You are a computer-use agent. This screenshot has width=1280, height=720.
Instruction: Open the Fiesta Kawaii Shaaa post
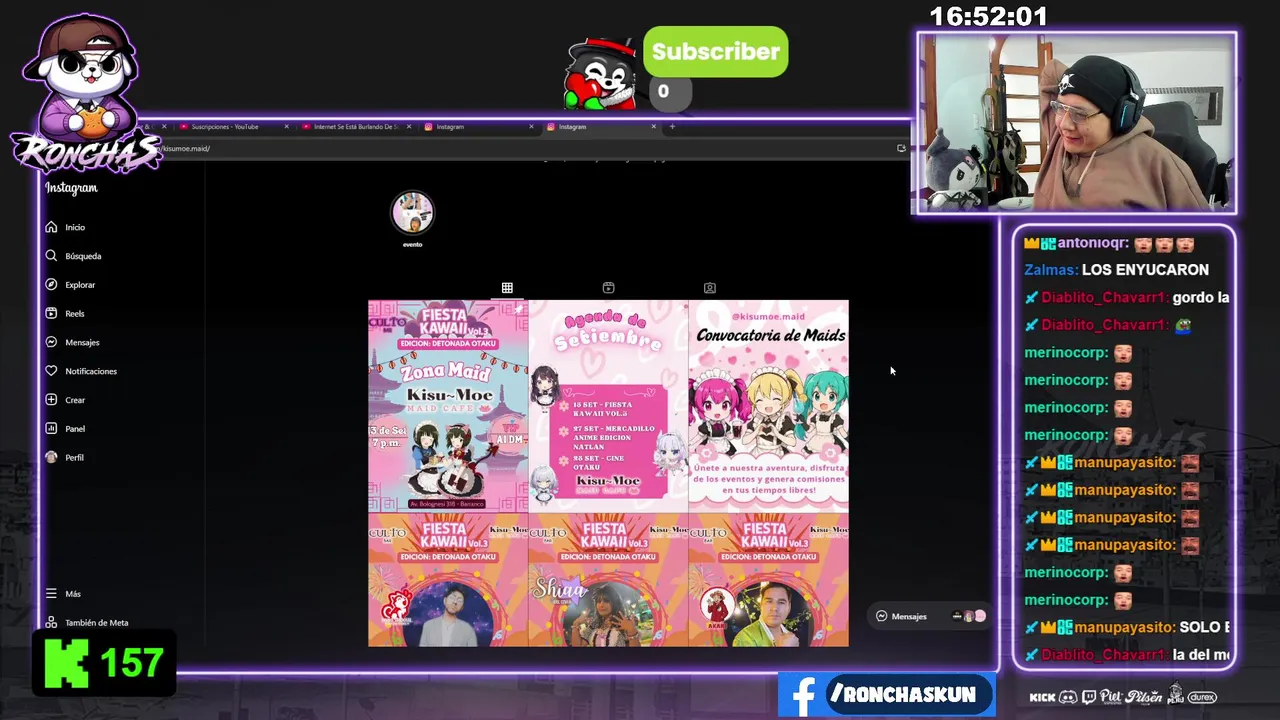[608, 580]
